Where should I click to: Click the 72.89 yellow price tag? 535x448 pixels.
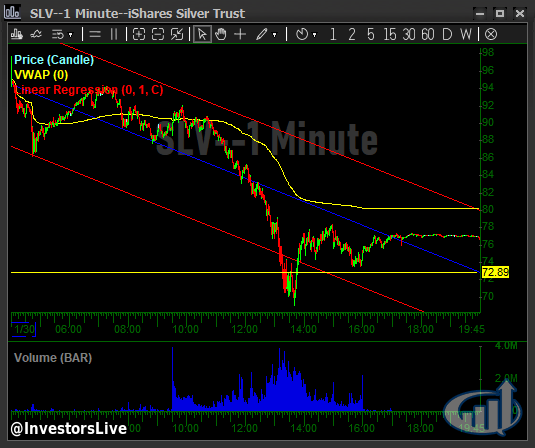495,272
